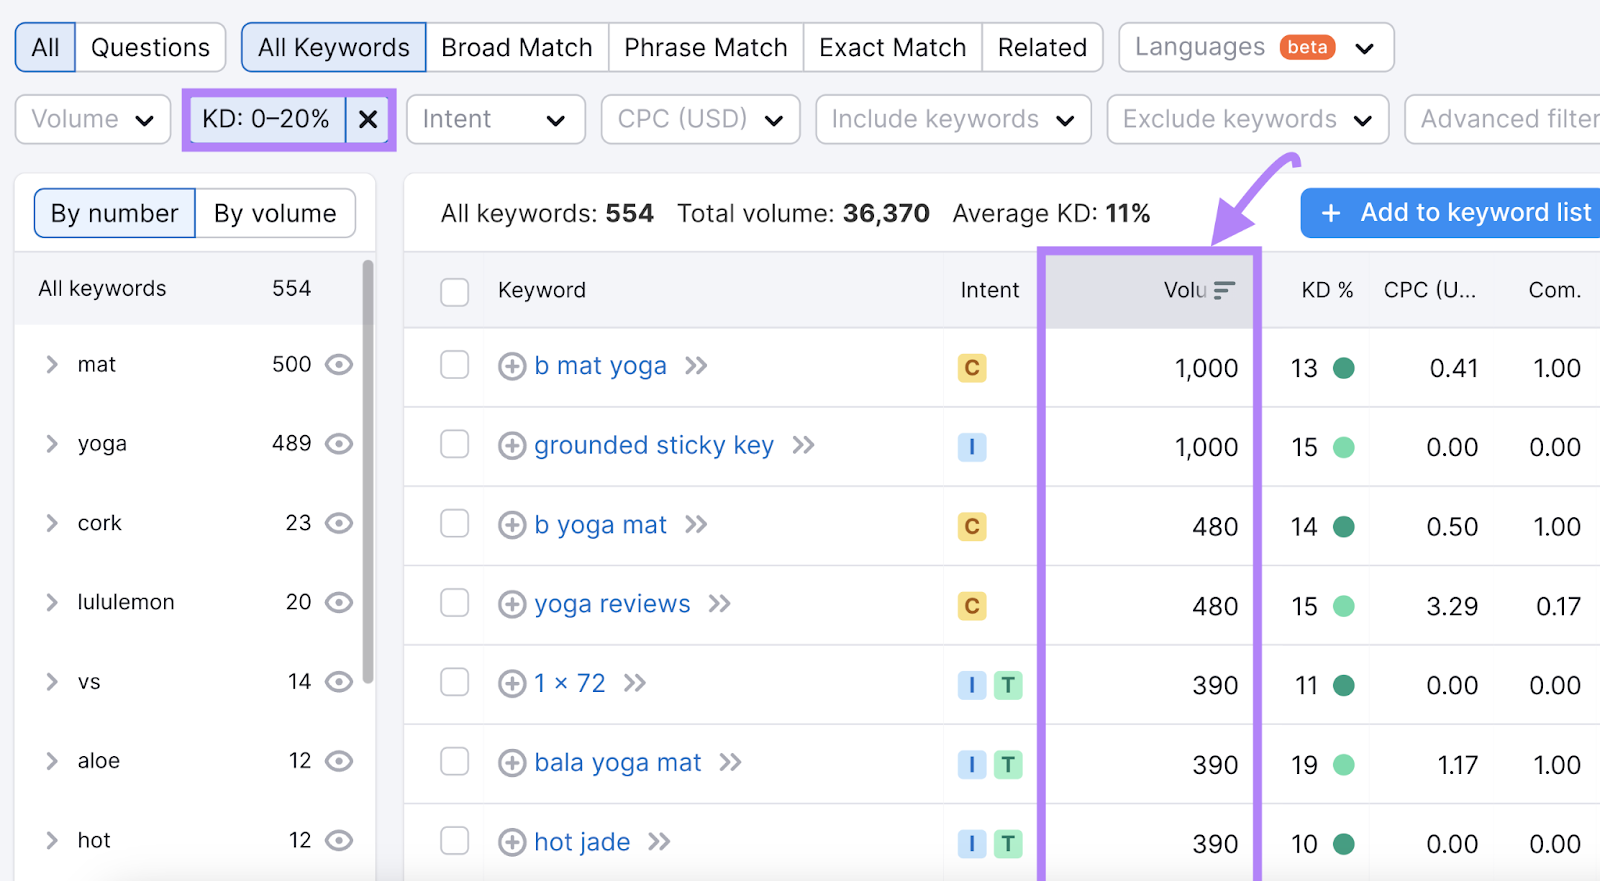Open double-arrow details for 'b mat yoga'
Image resolution: width=1600 pixels, height=881 pixels.
(696, 366)
